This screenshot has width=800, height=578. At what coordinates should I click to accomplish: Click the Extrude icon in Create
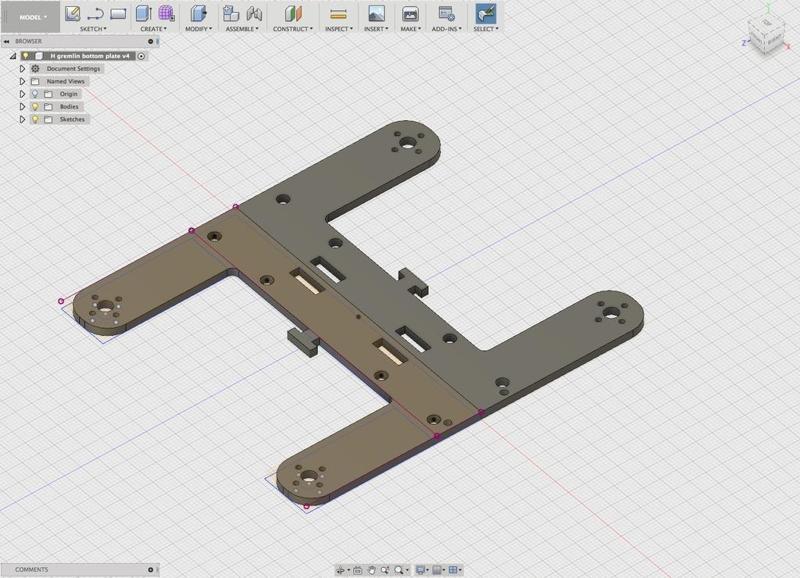point(144,13)
